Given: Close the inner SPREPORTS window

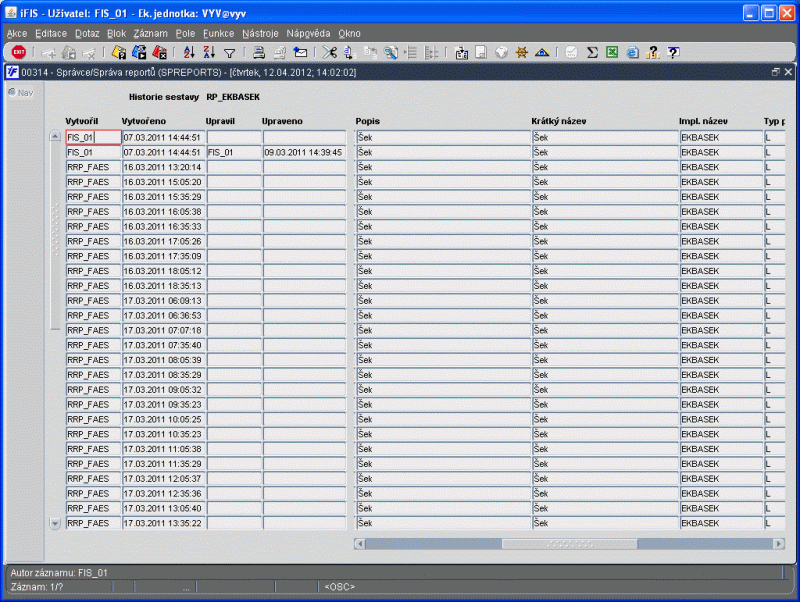Looking at the screenshot, I should coord(788,72).
